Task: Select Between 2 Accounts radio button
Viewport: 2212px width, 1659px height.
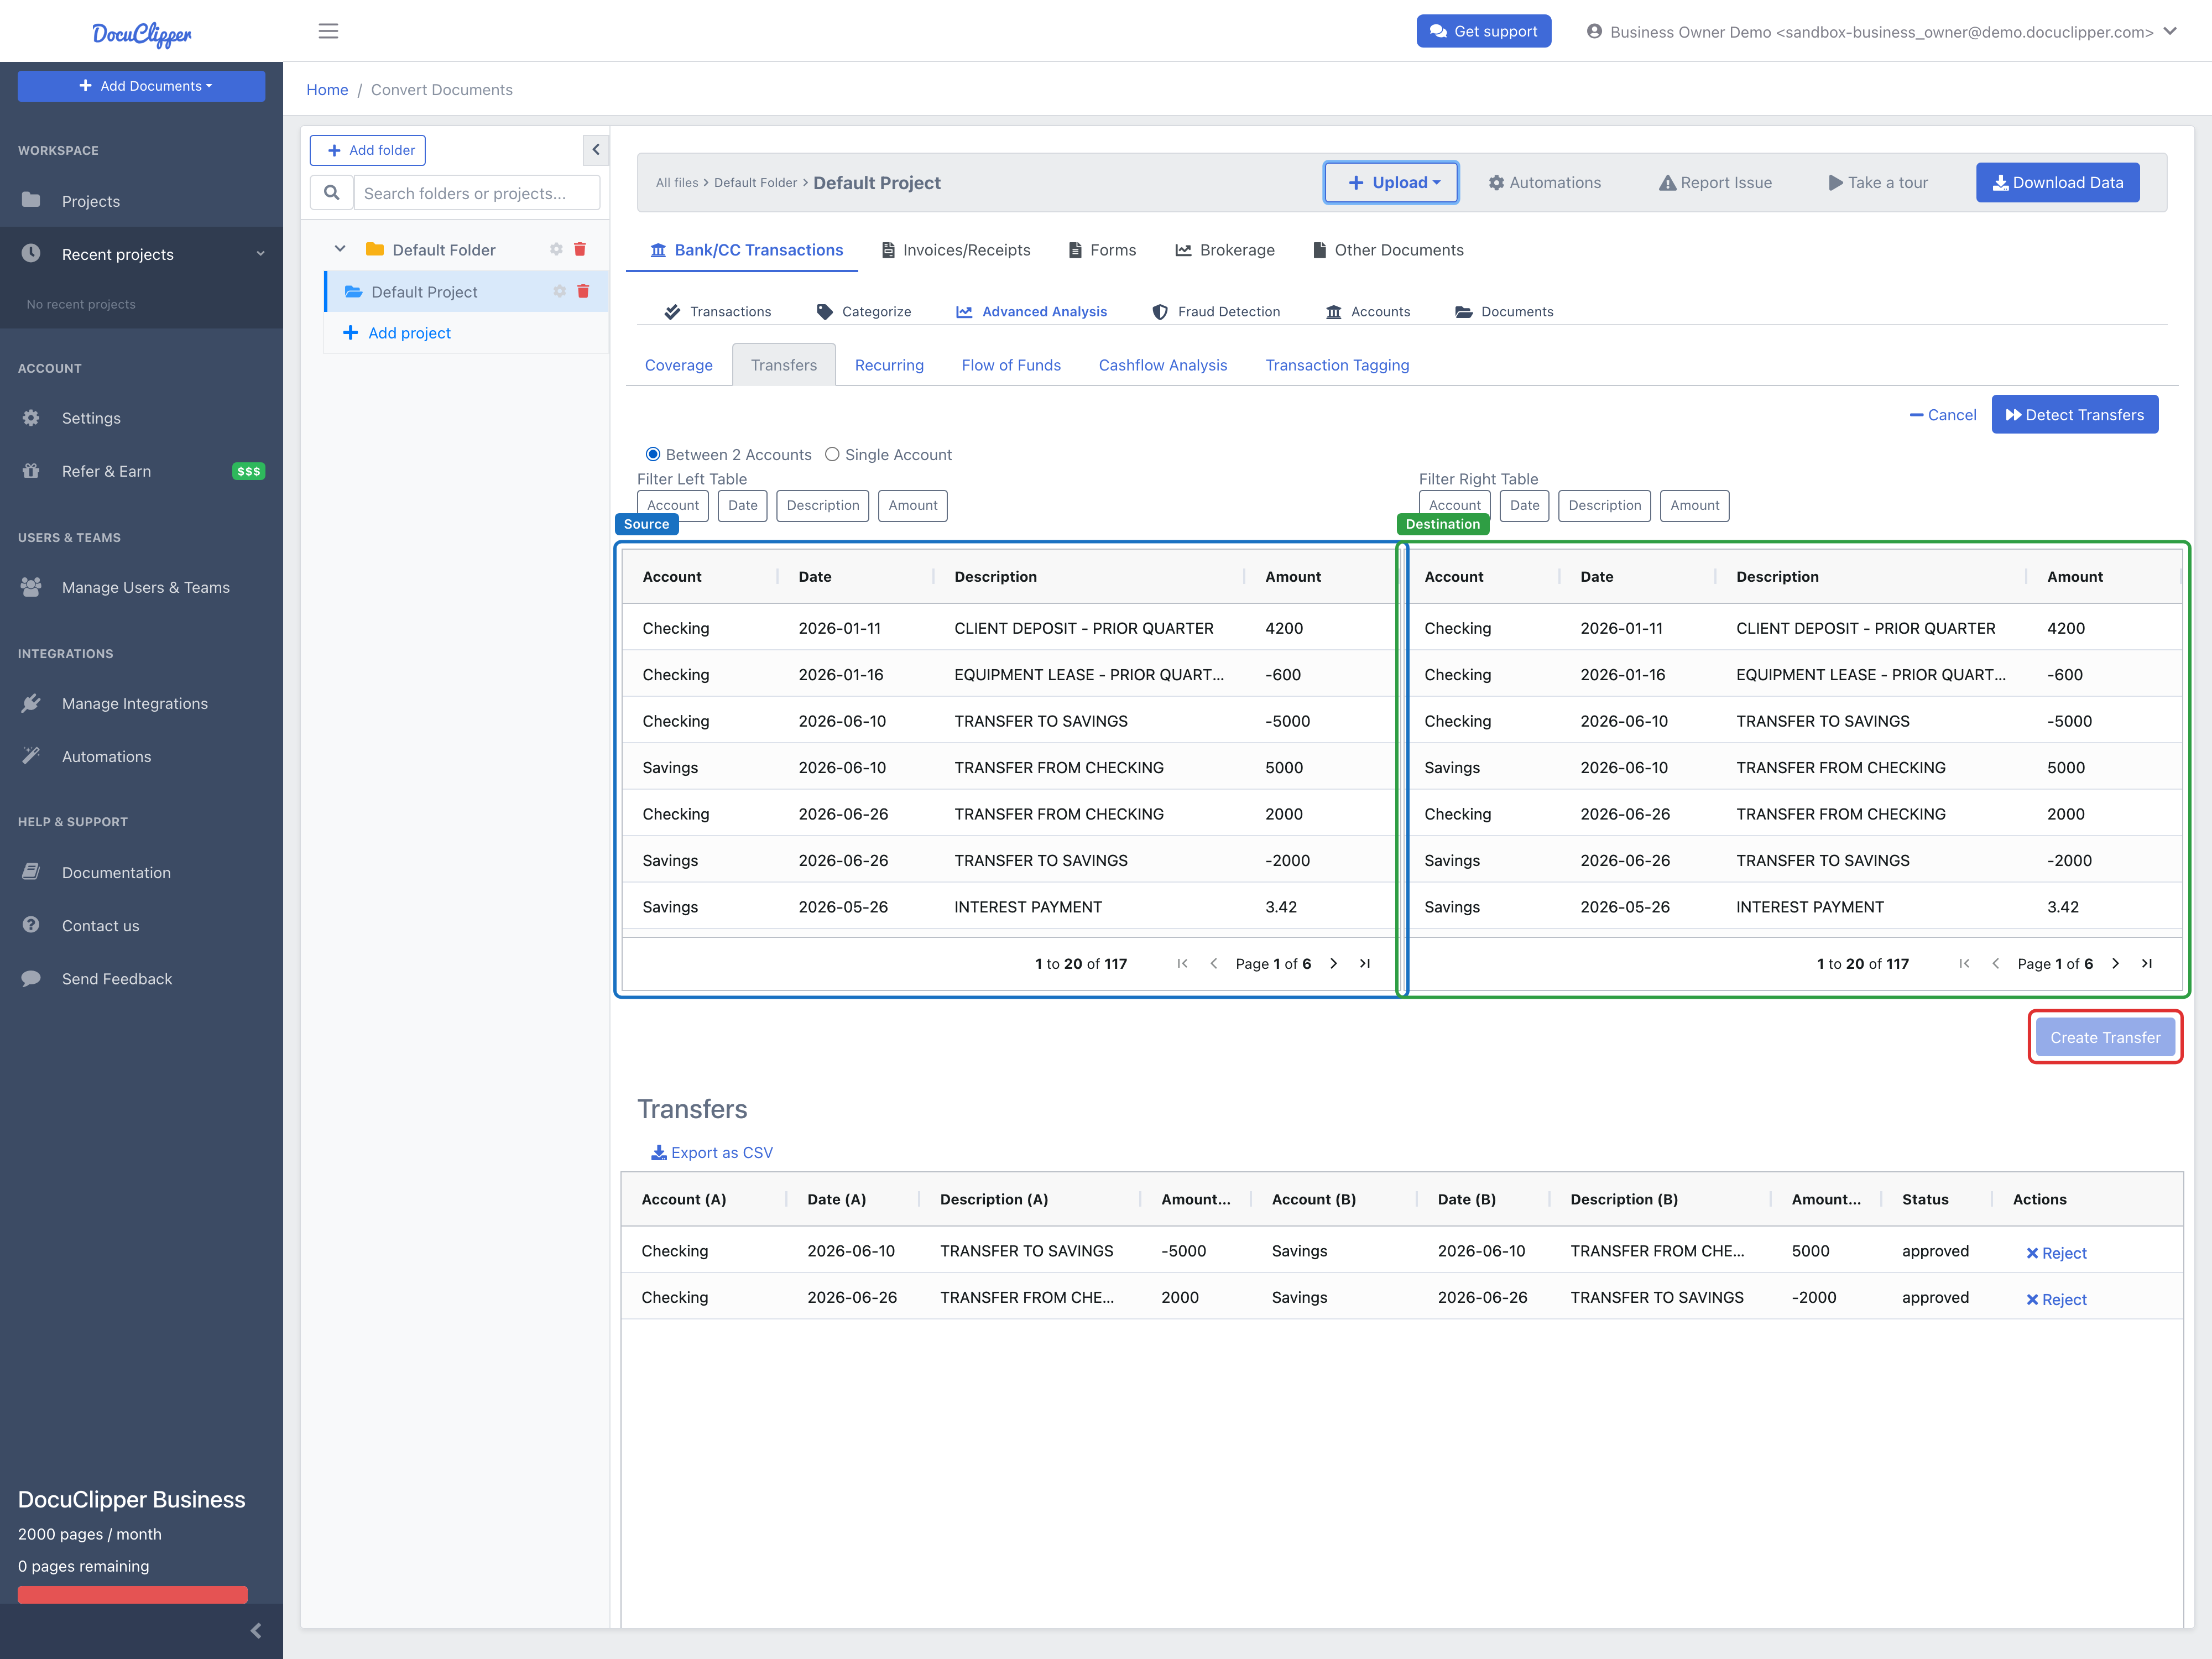Action: 653,454
